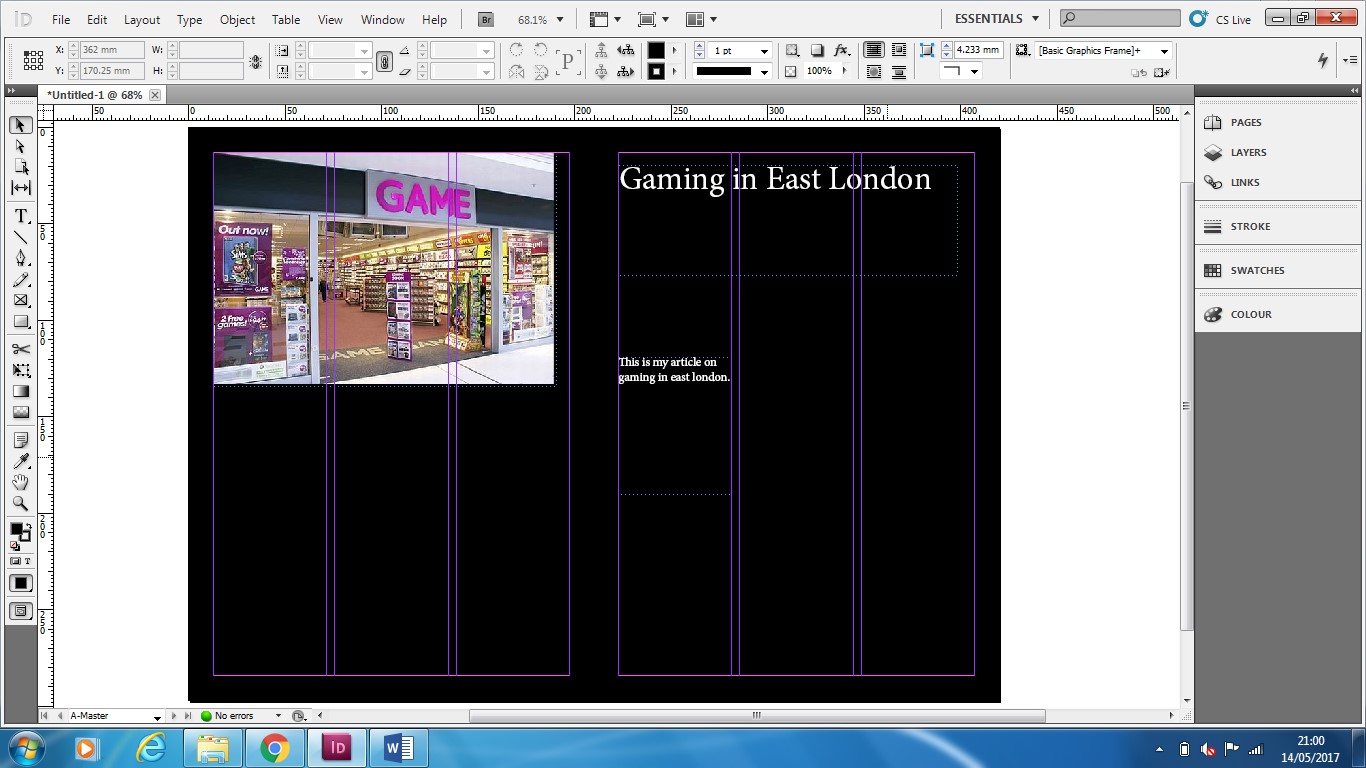1366x768 pixels.
Task: Open the A-Master page selector dropdown
Action: click(157, 717)
